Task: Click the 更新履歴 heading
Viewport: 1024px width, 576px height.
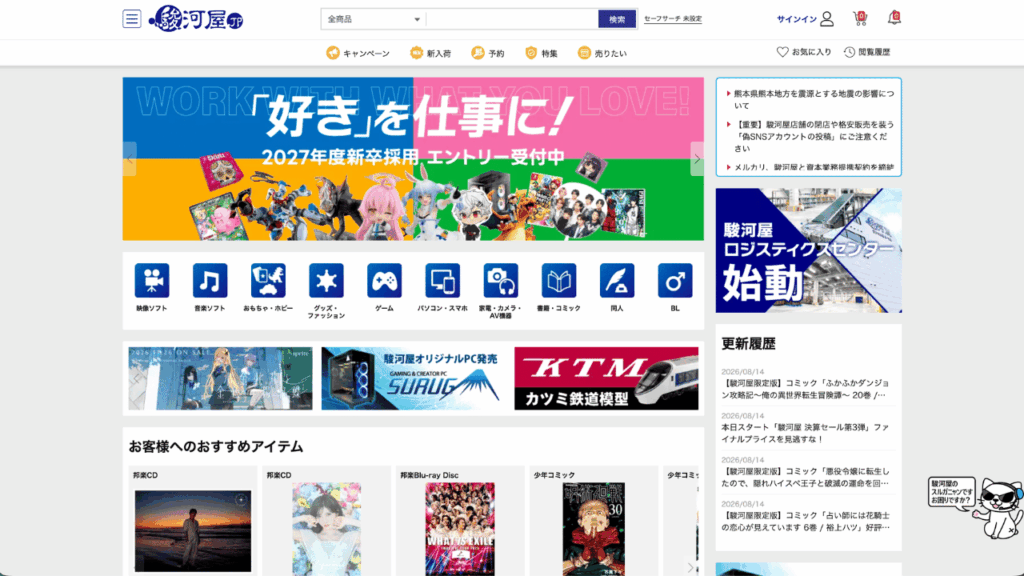Action: 748,344
